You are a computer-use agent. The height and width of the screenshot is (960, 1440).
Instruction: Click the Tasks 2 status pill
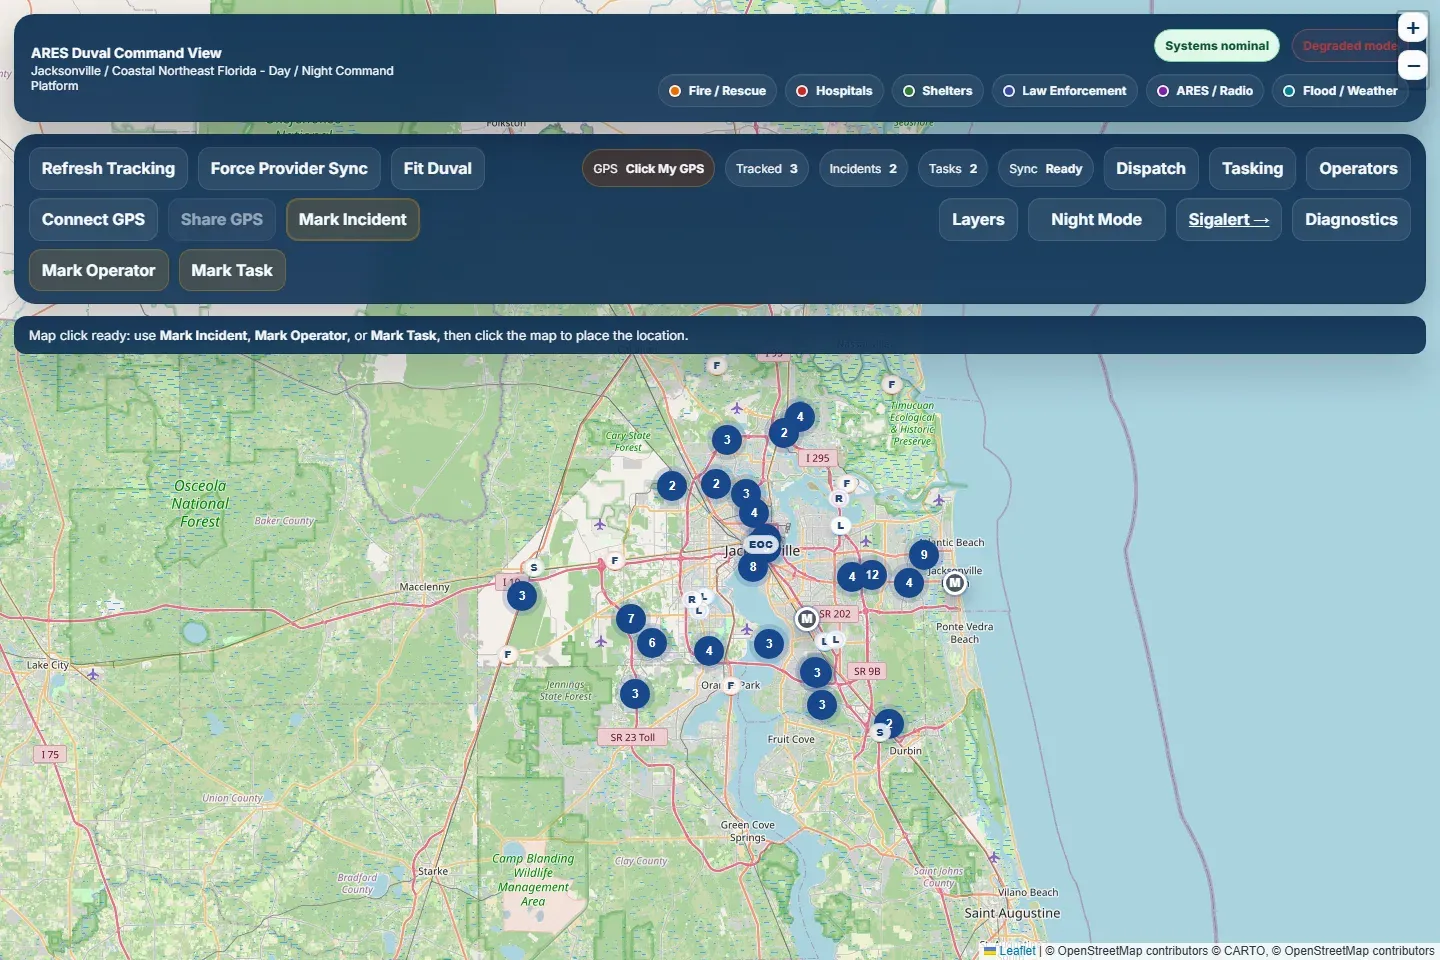pos(953,169)
